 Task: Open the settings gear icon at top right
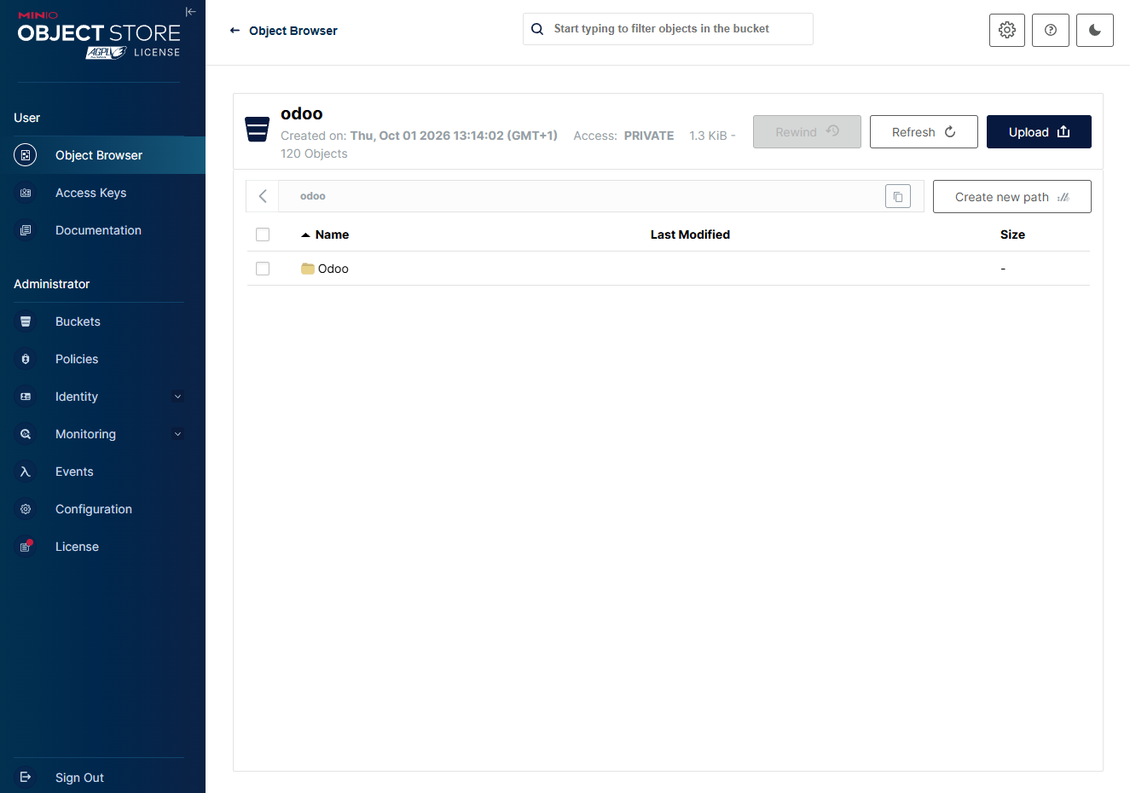click(x=1007, y=30)
